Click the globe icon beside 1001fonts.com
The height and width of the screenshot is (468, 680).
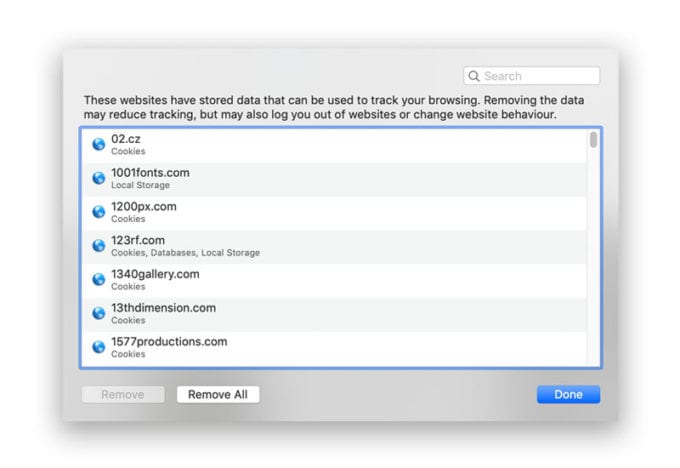coord(99,178)
